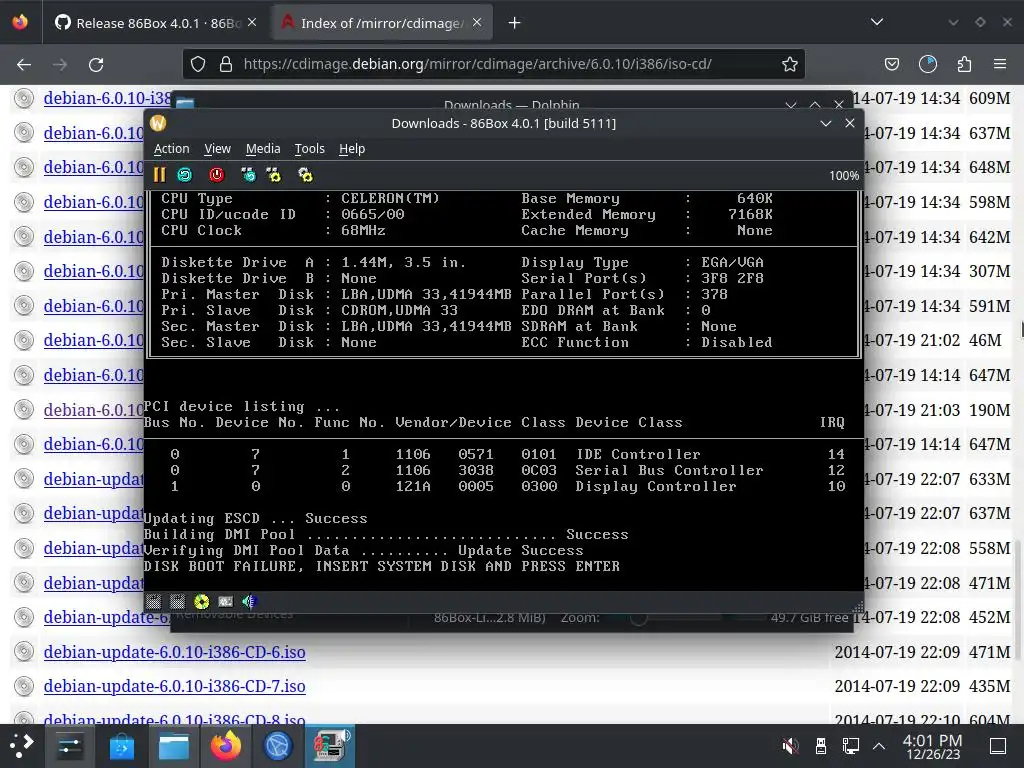Screen dimensions: 1024x768
Task: Open Dolphin file manager taskbar icon
Action: tap(174, 746)
